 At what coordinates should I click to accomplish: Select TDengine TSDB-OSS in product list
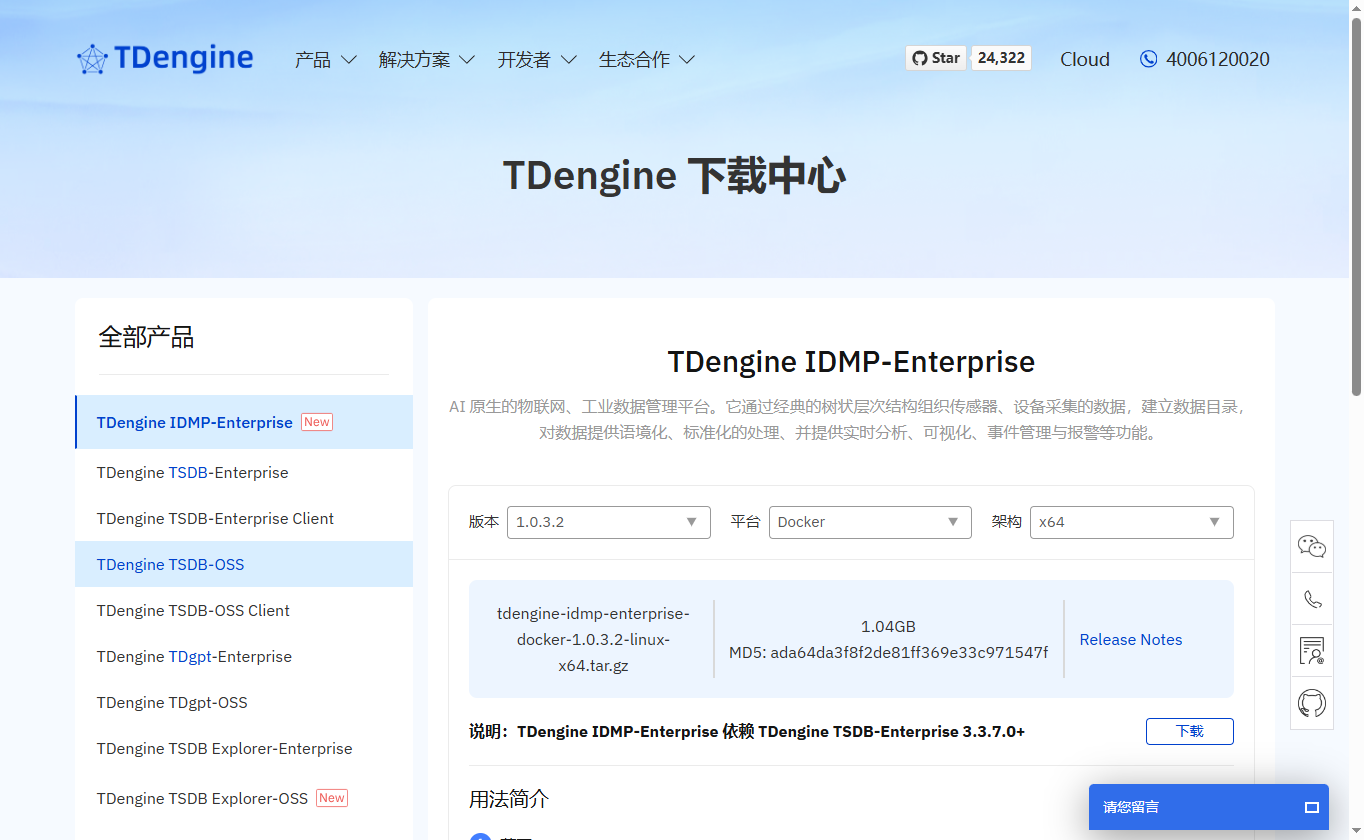coord(244,564)
